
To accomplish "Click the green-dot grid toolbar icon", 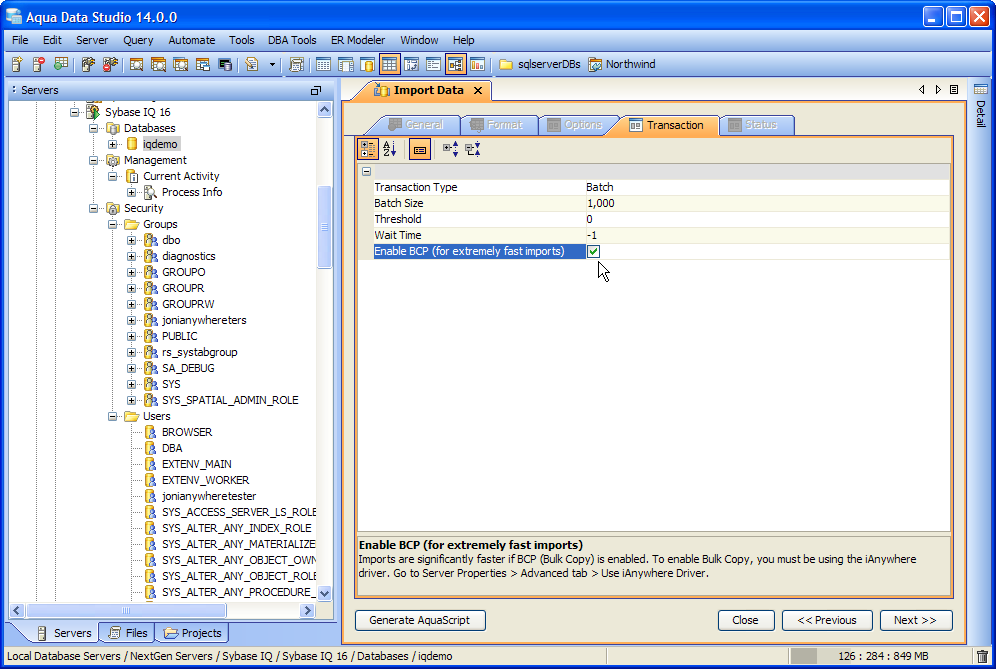I will [x=61, y=64].
